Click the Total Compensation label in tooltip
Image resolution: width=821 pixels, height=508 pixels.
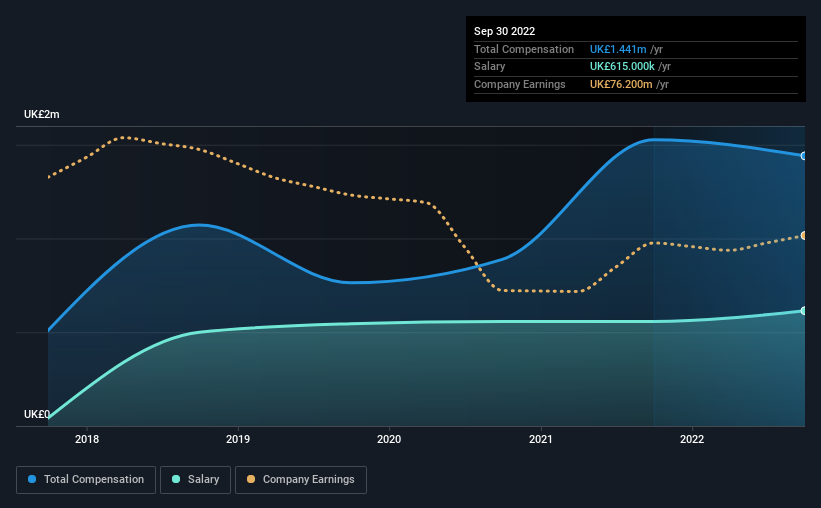tap(524, 49)
